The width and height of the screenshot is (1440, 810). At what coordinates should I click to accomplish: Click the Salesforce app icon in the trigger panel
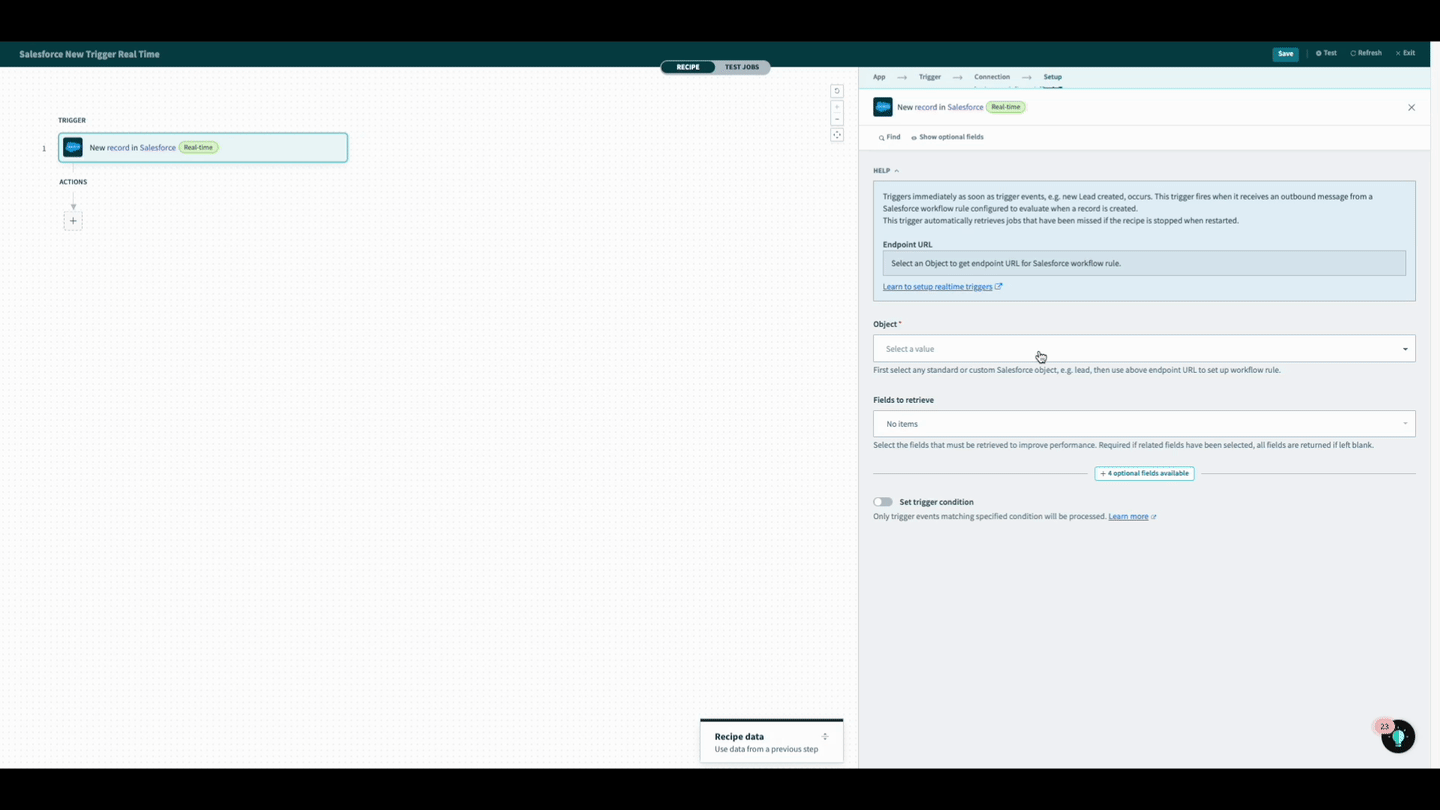coord(883,106)
